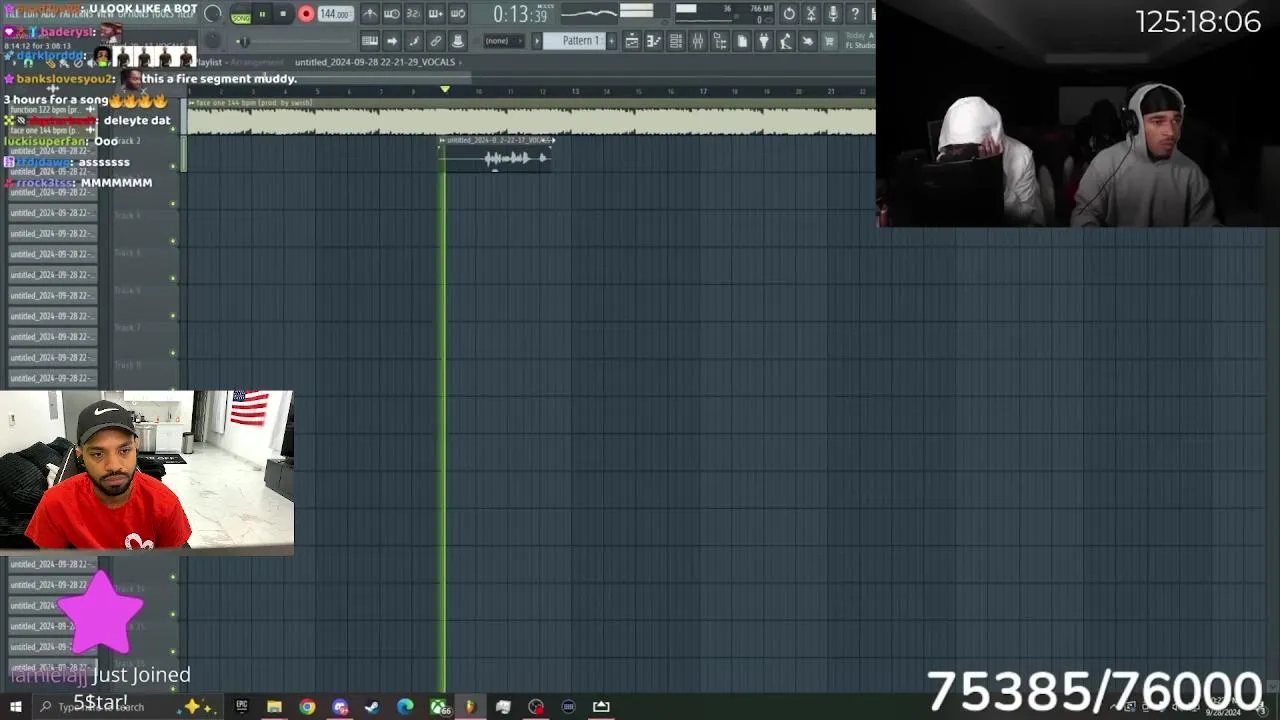Click the Playlist breadcrumb label

coord(210,62)
